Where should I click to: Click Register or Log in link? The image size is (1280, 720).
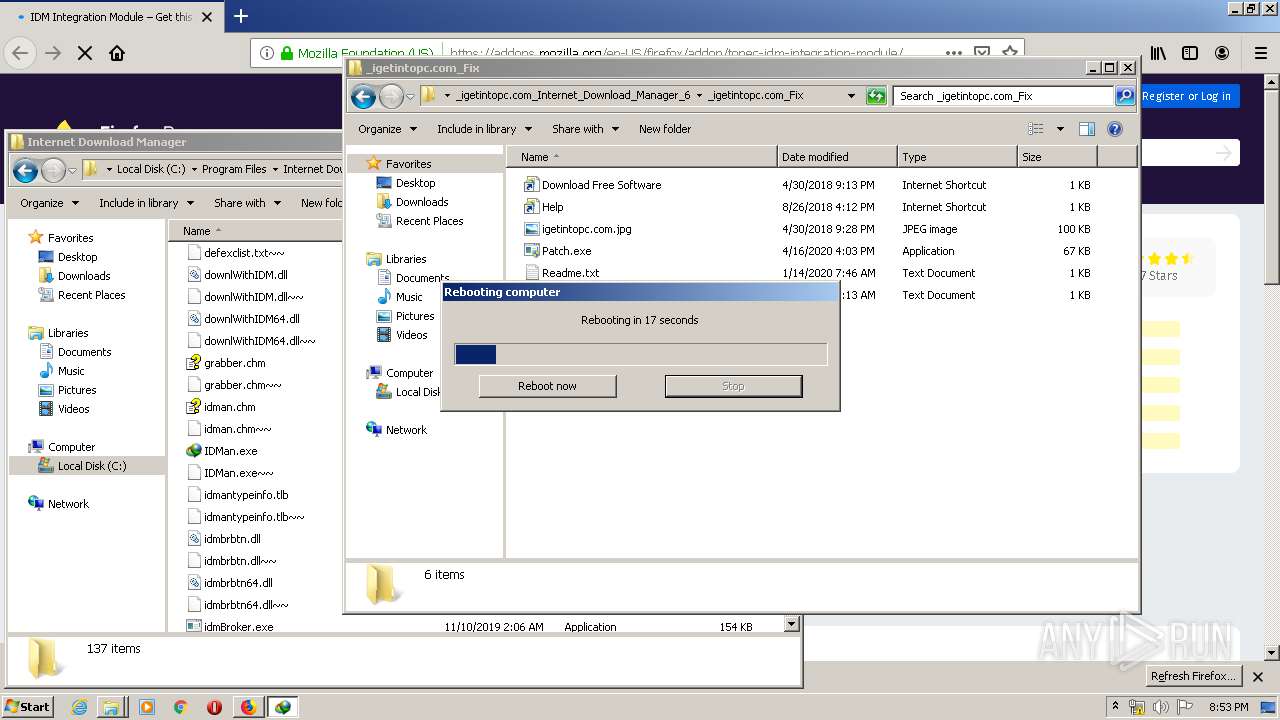1188,96
